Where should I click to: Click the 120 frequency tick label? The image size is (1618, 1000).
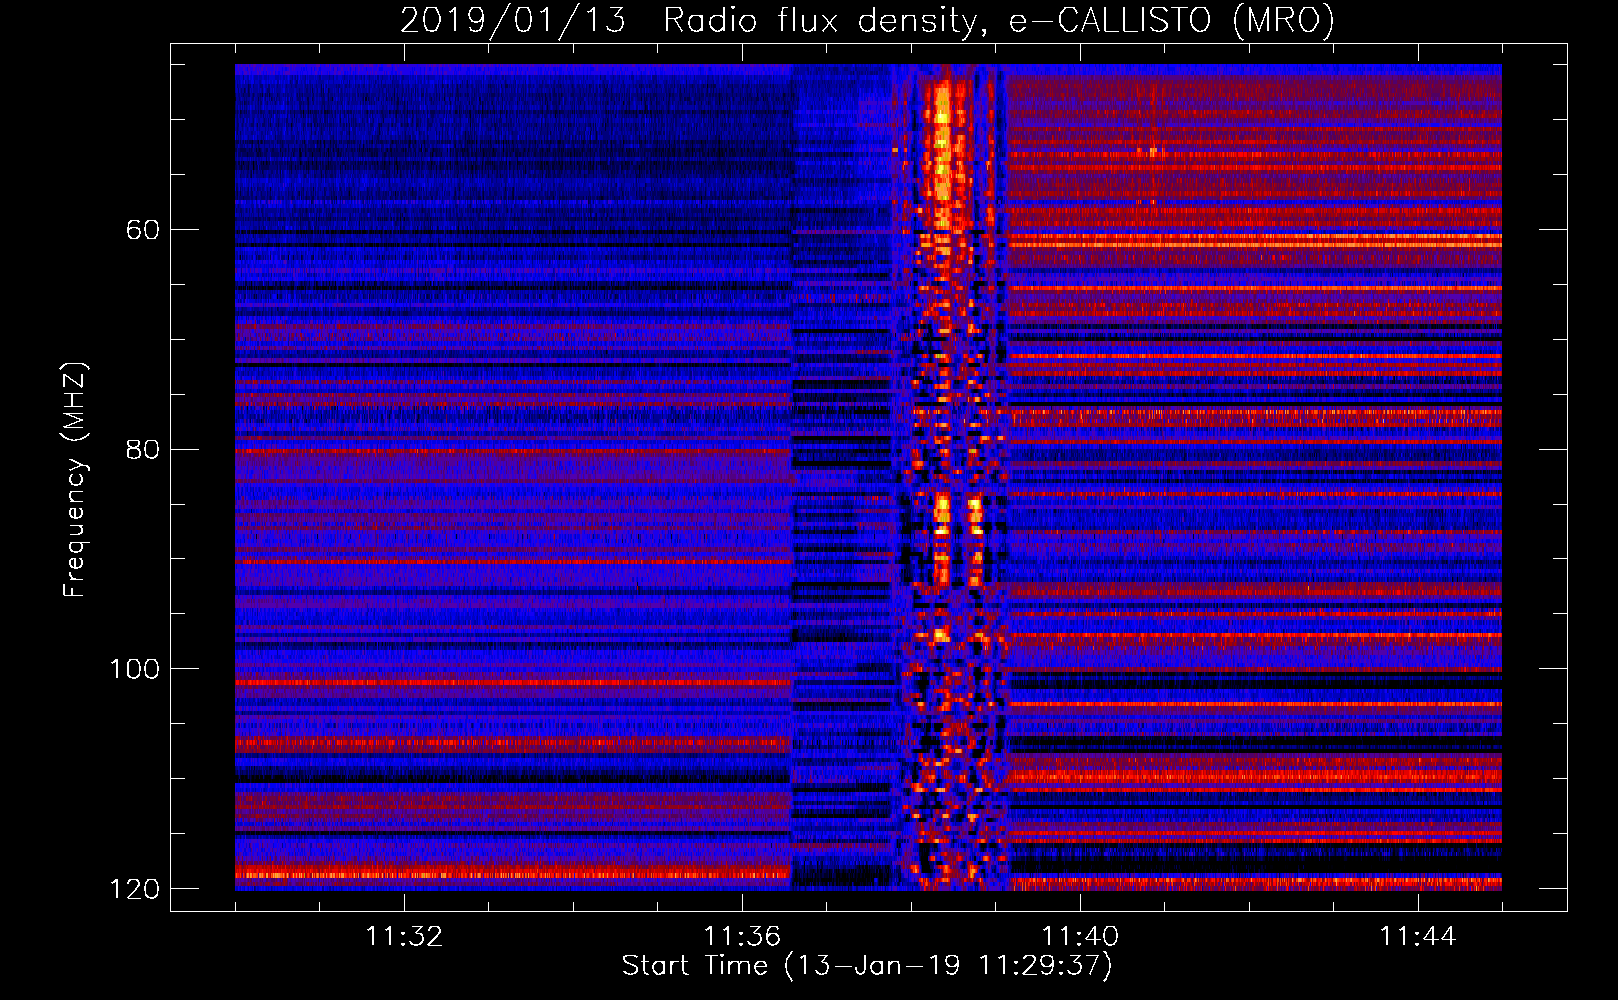[134, 889]
